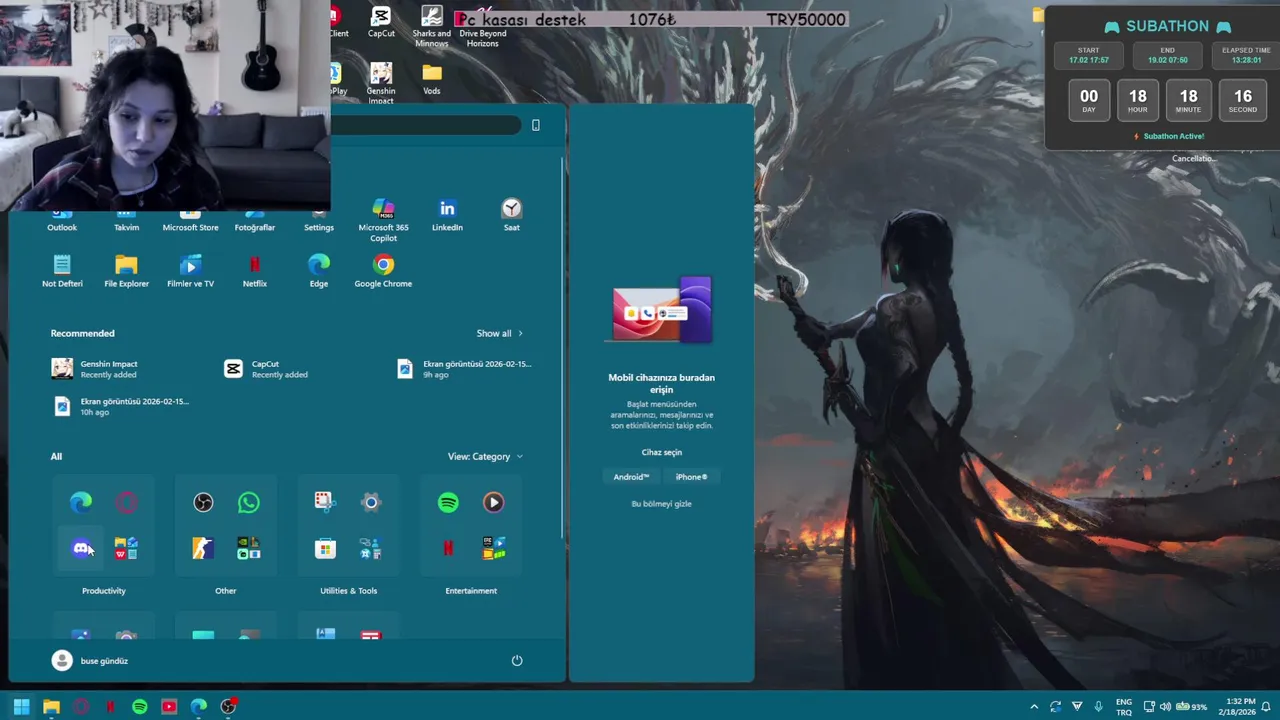The image size is (1280, 720).
Task: Open CapCut desktop shortcut
Action: (381, 22)
